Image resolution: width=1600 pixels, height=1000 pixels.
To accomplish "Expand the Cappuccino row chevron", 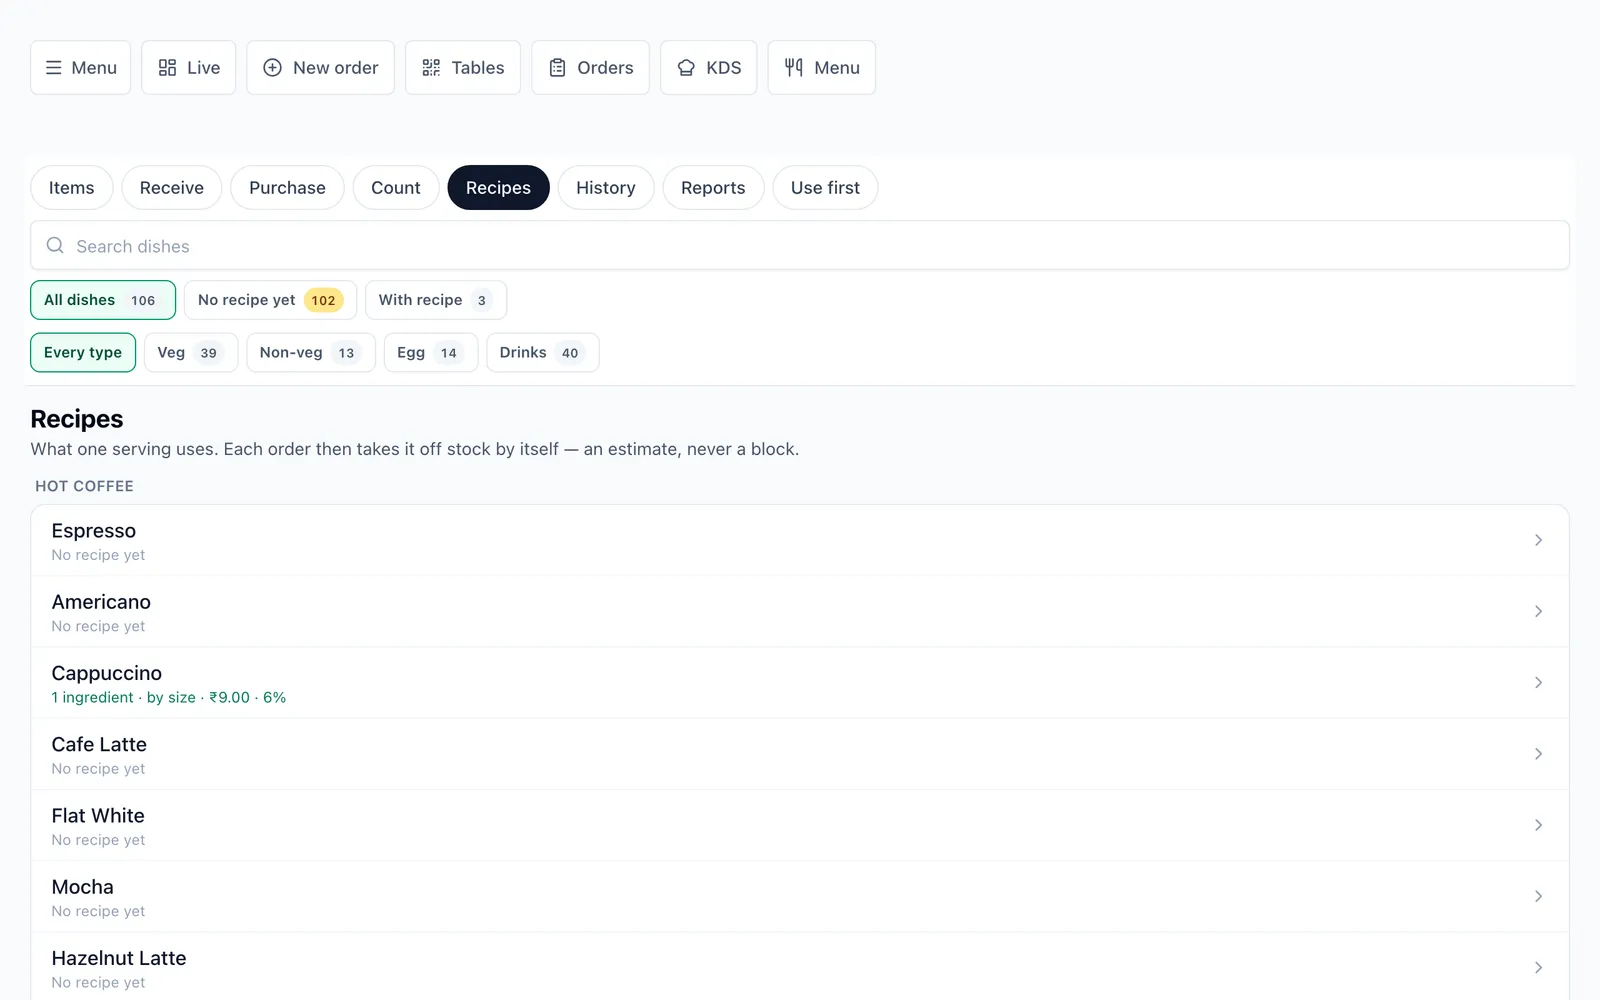I will pyautogui.click(x=1538, y=683).
